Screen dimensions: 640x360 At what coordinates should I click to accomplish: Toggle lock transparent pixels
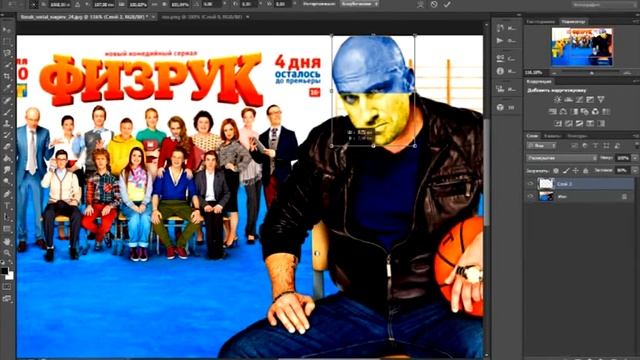coord(556,171)
